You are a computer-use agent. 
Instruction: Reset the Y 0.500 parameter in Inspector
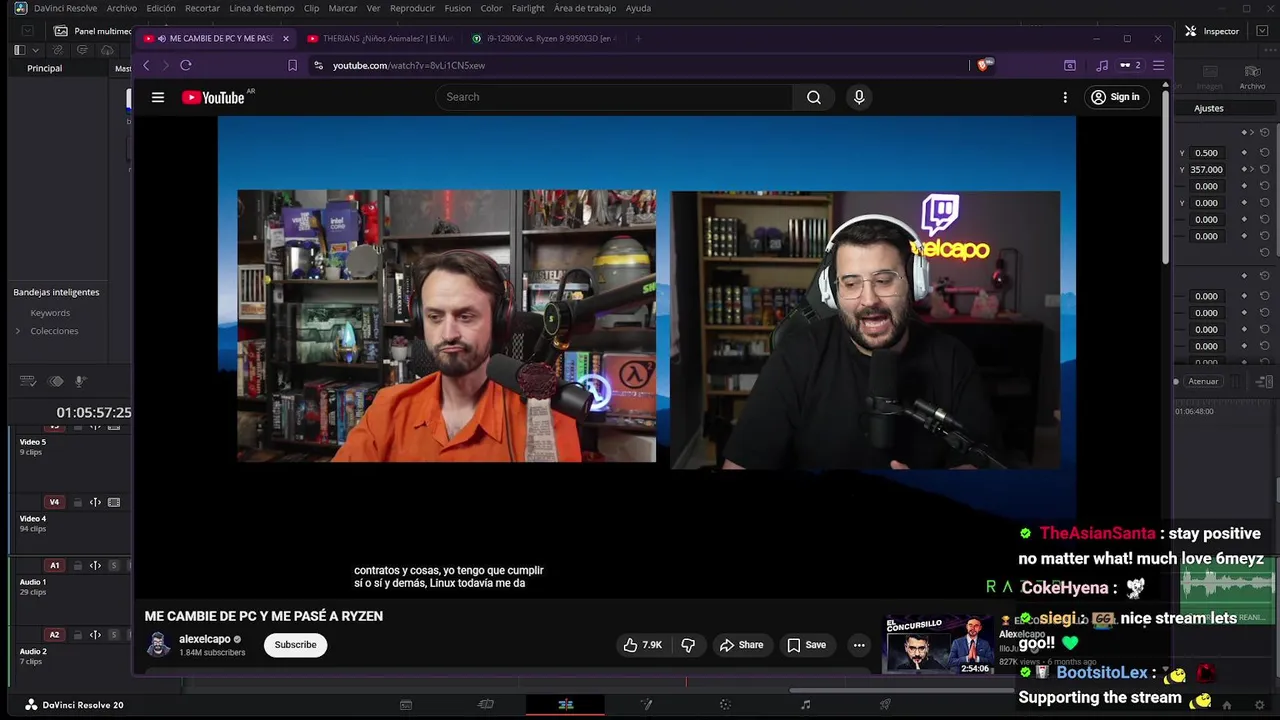pos(1265,153)
